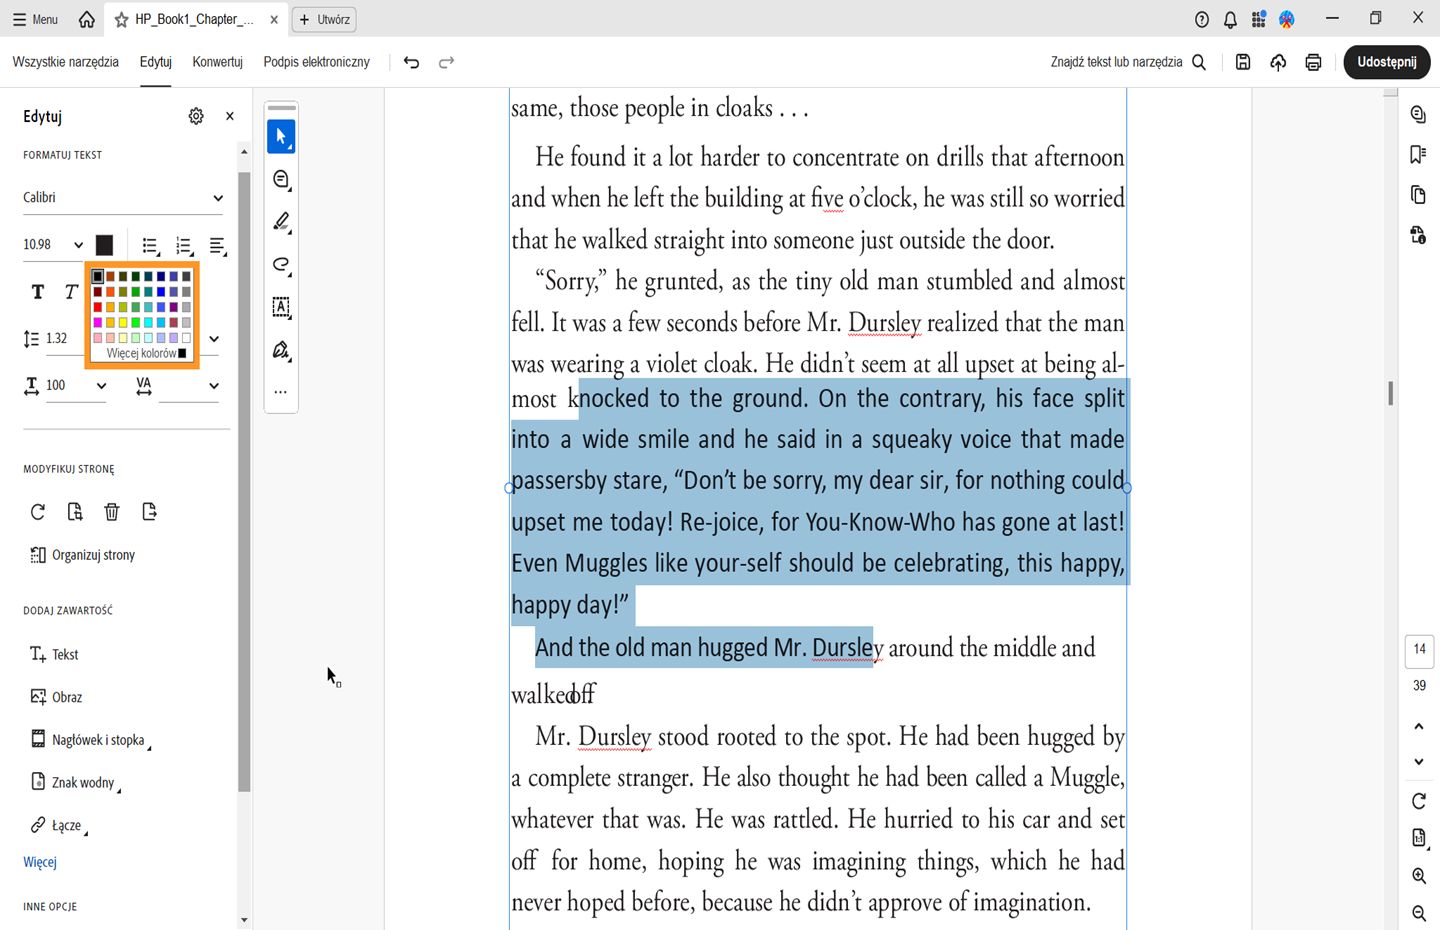
Task: Open the signature pen tool
Action: point(281,350)
